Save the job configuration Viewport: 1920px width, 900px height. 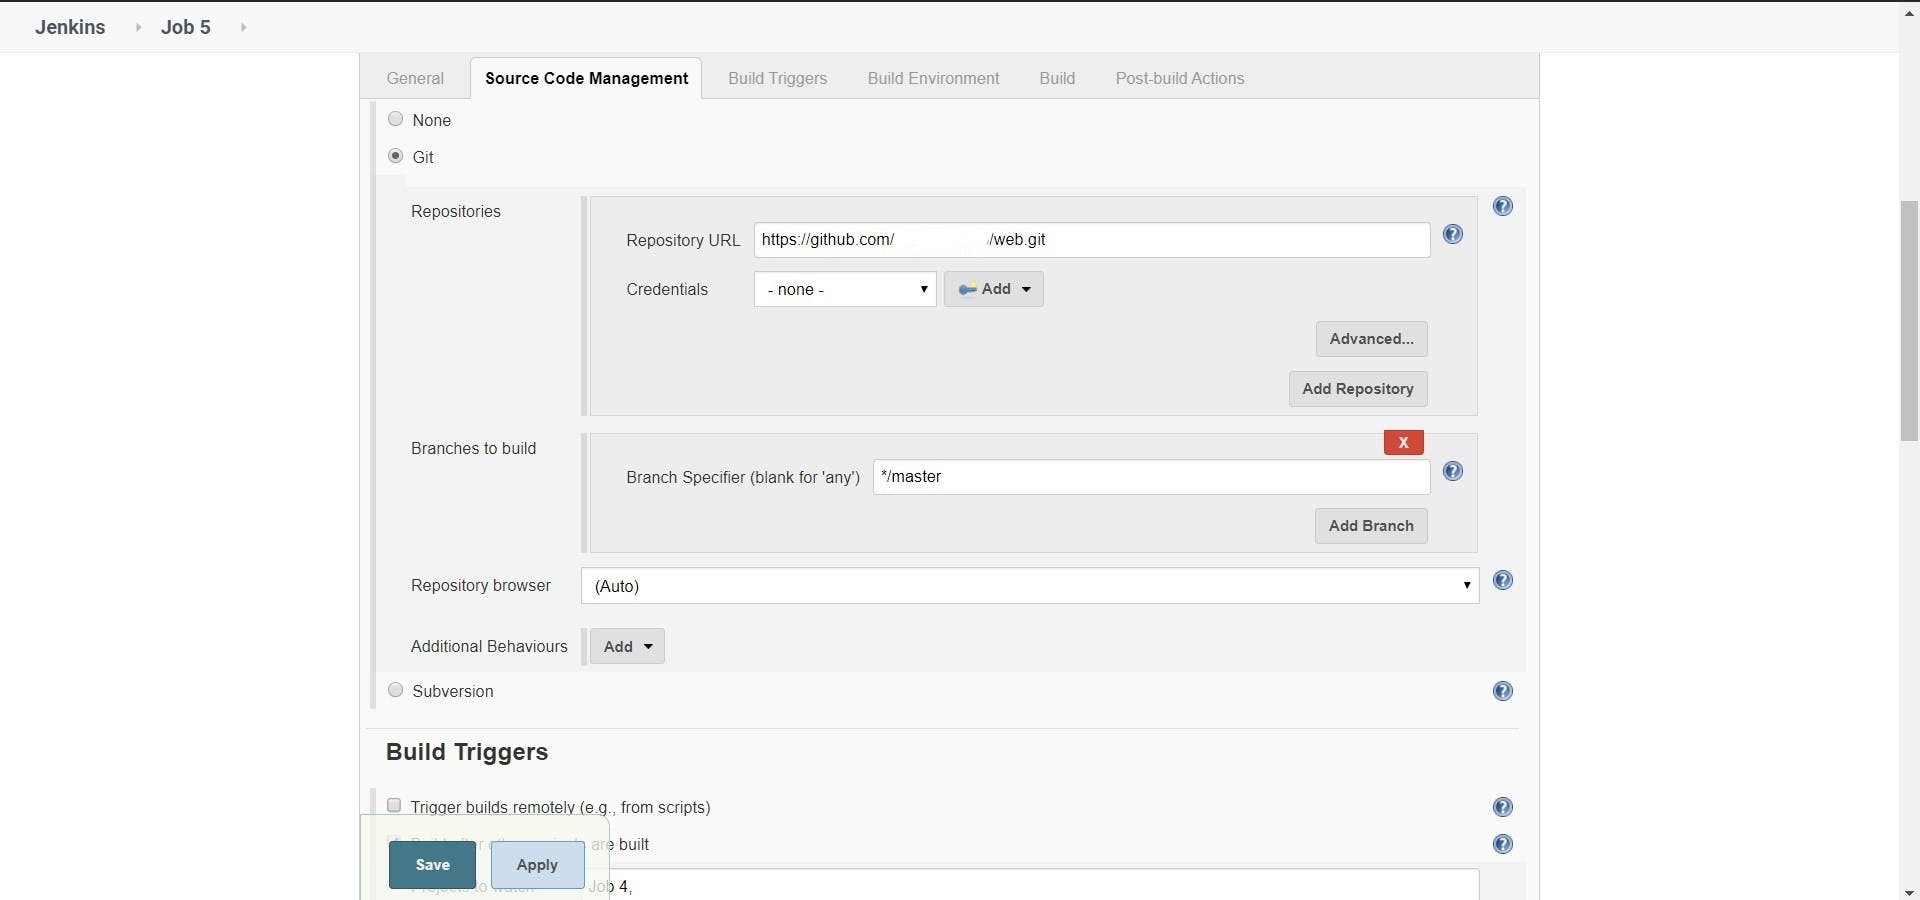pos(432,865)
